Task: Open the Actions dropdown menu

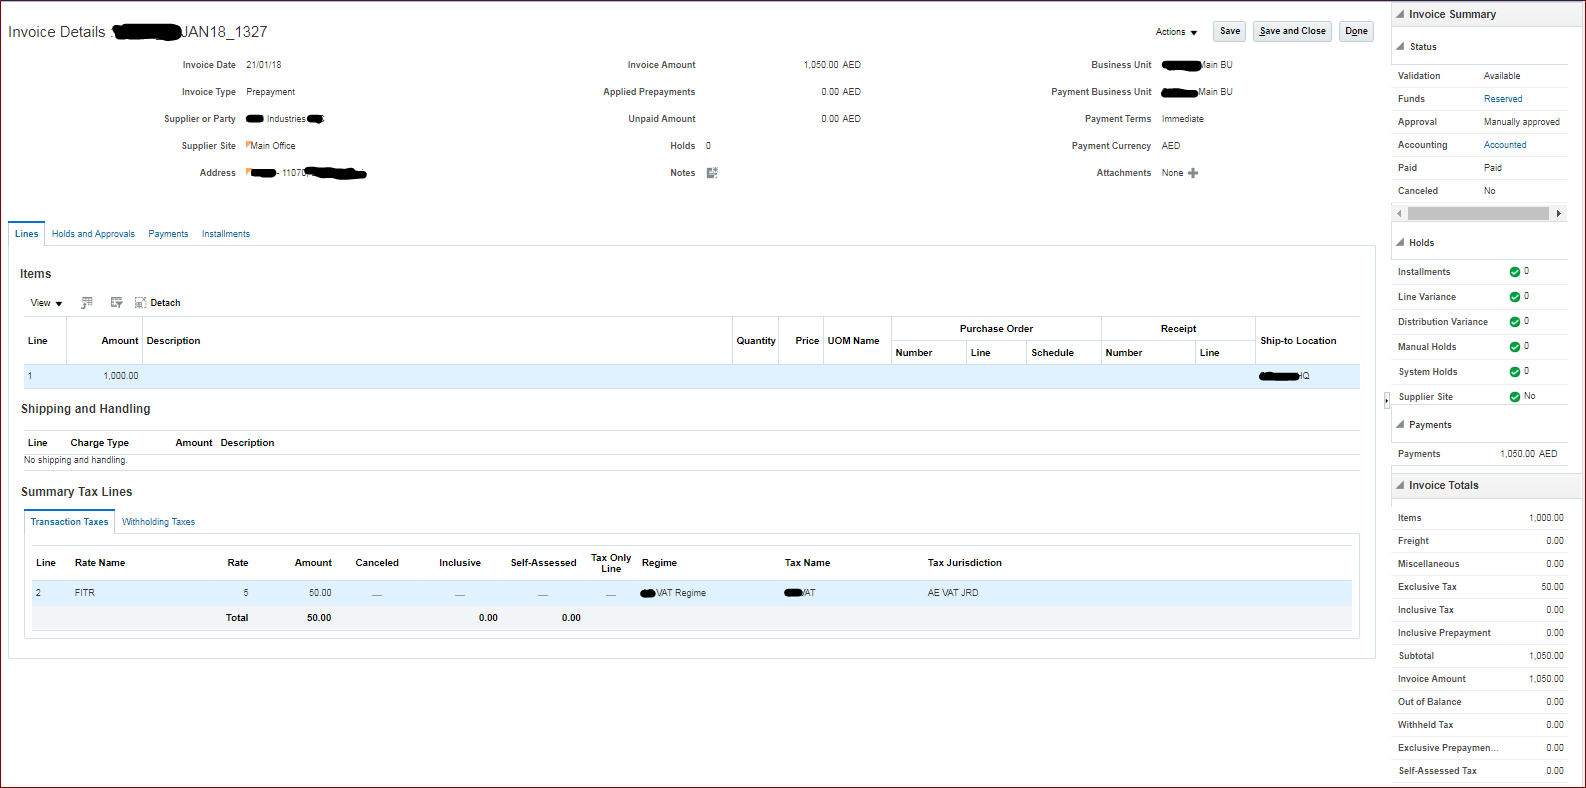Action: pyautogui.click(x=1176, y=32)
